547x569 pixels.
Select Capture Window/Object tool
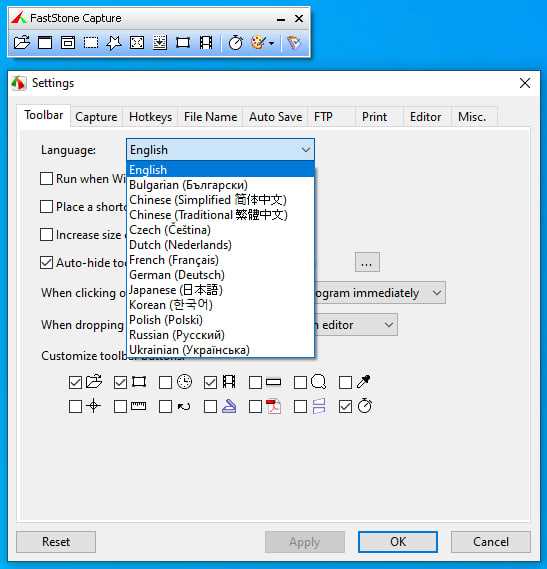[68, 43]
